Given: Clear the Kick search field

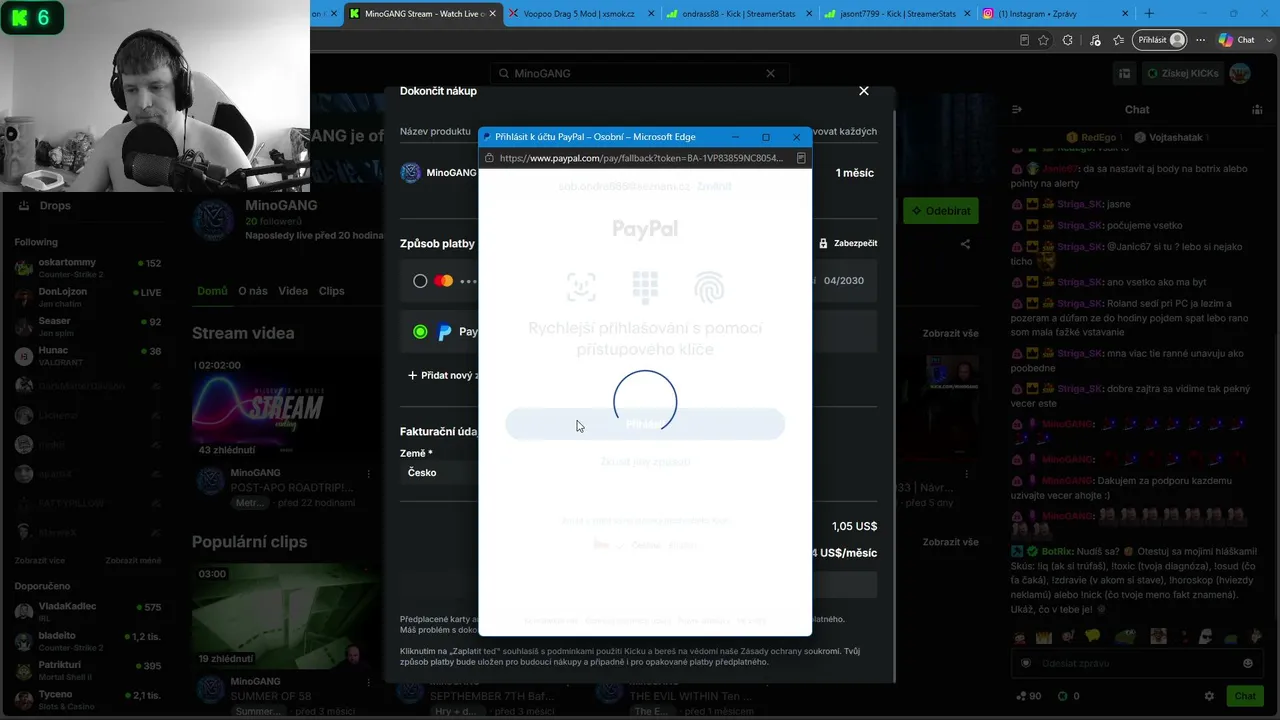Looking at the screenshot, I should click(x=770, y=73).
